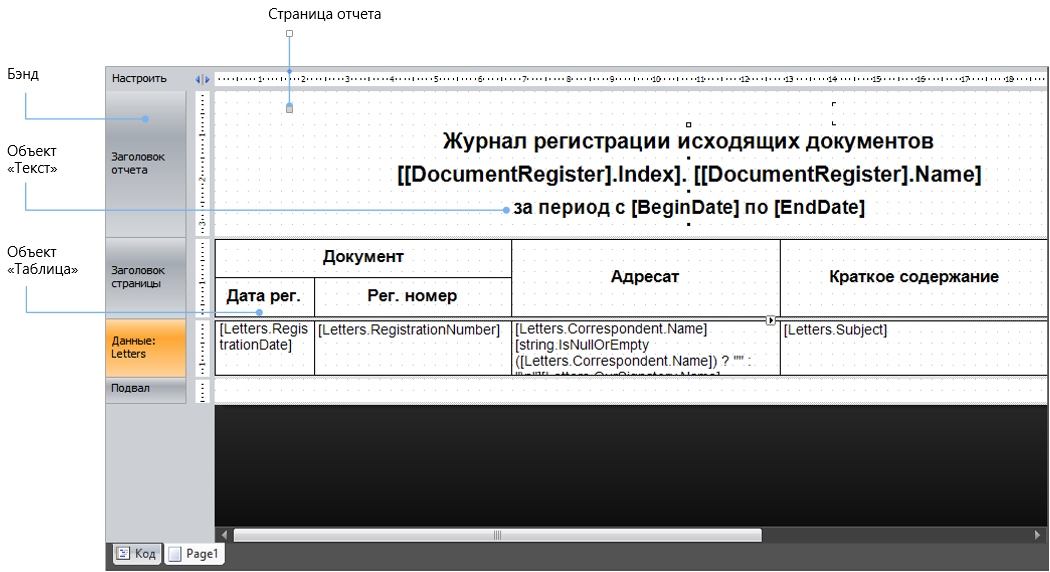Select the Заголовок страницы band
This screenshot has width=1050, height=572.
tap(146, 277)
